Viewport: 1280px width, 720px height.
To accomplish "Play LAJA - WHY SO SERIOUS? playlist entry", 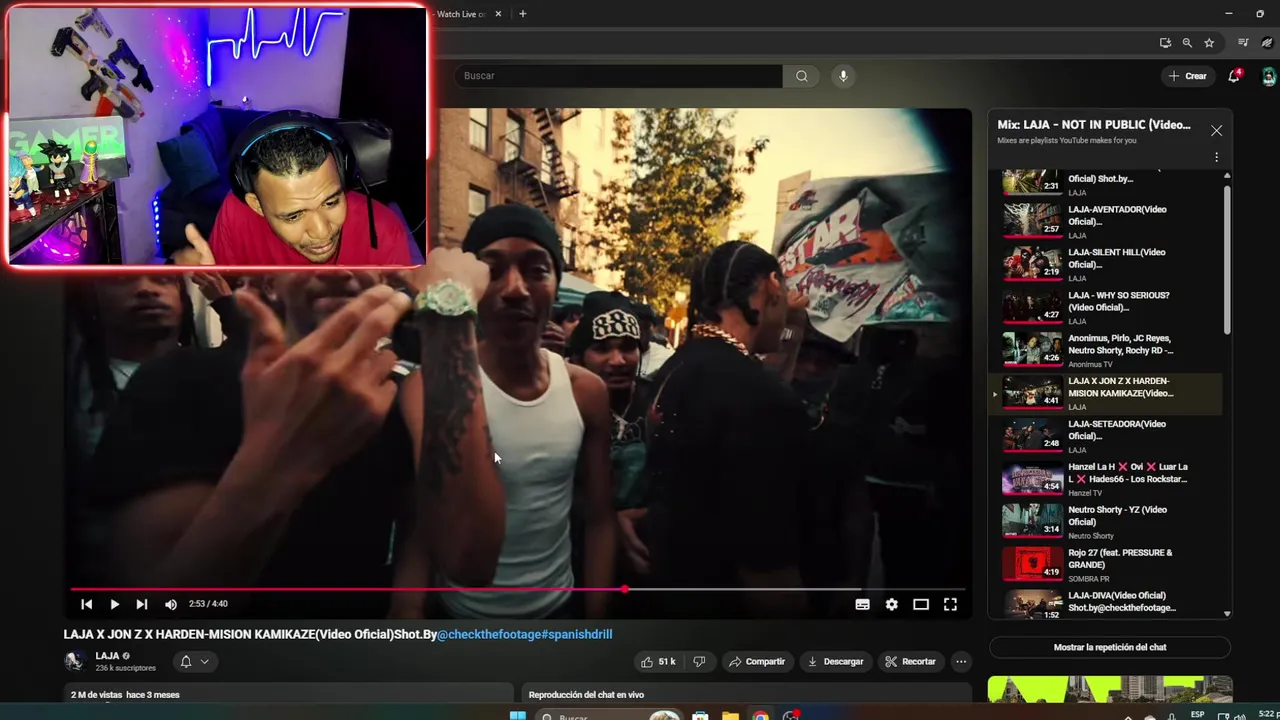I will [1105, 307].
